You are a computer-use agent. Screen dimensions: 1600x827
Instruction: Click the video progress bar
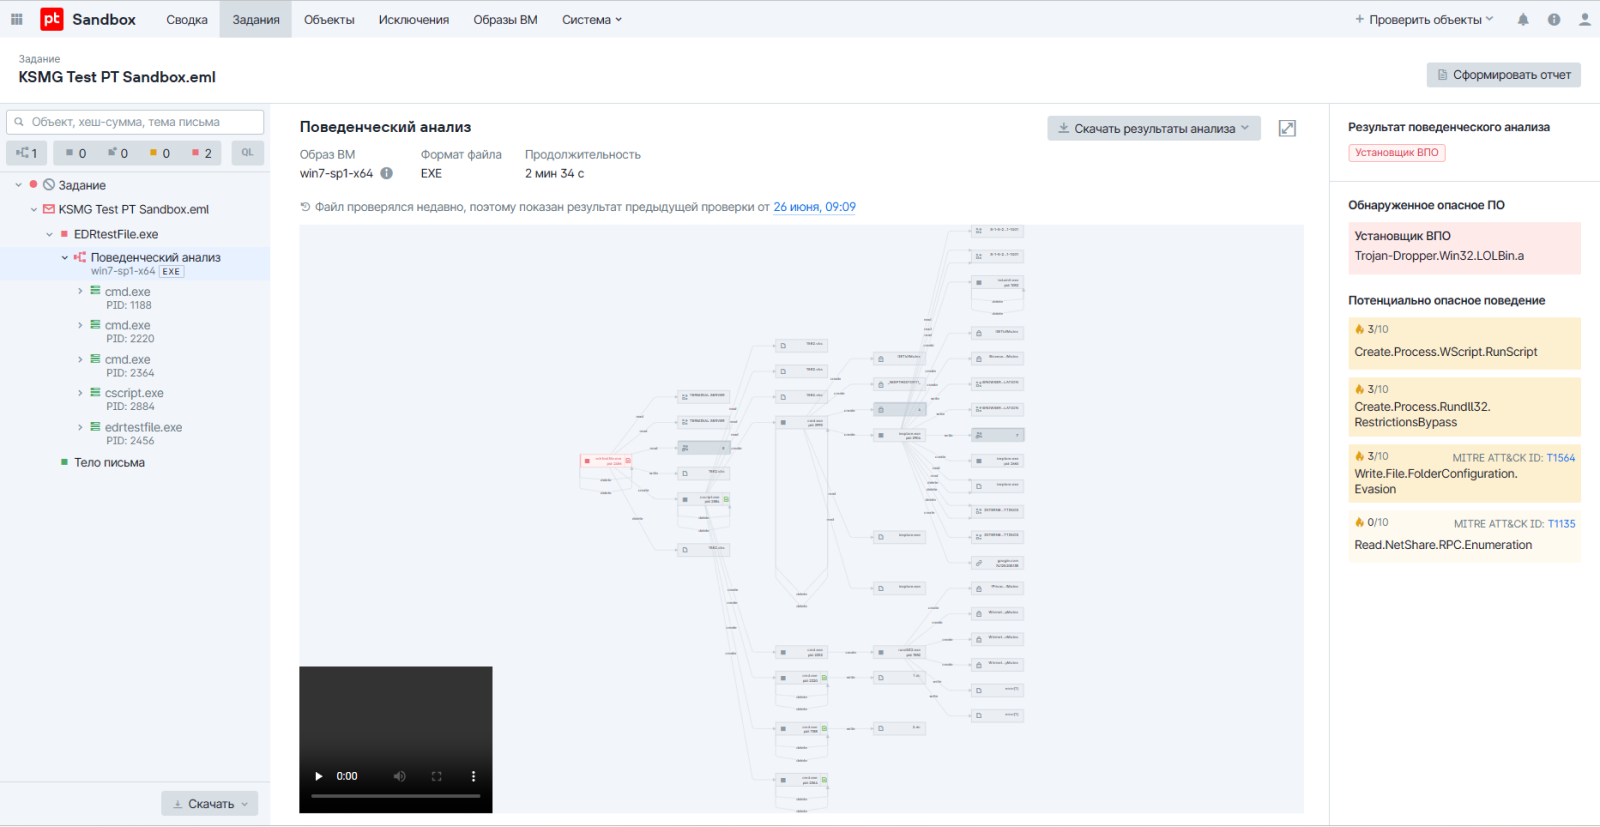[396, 796]
